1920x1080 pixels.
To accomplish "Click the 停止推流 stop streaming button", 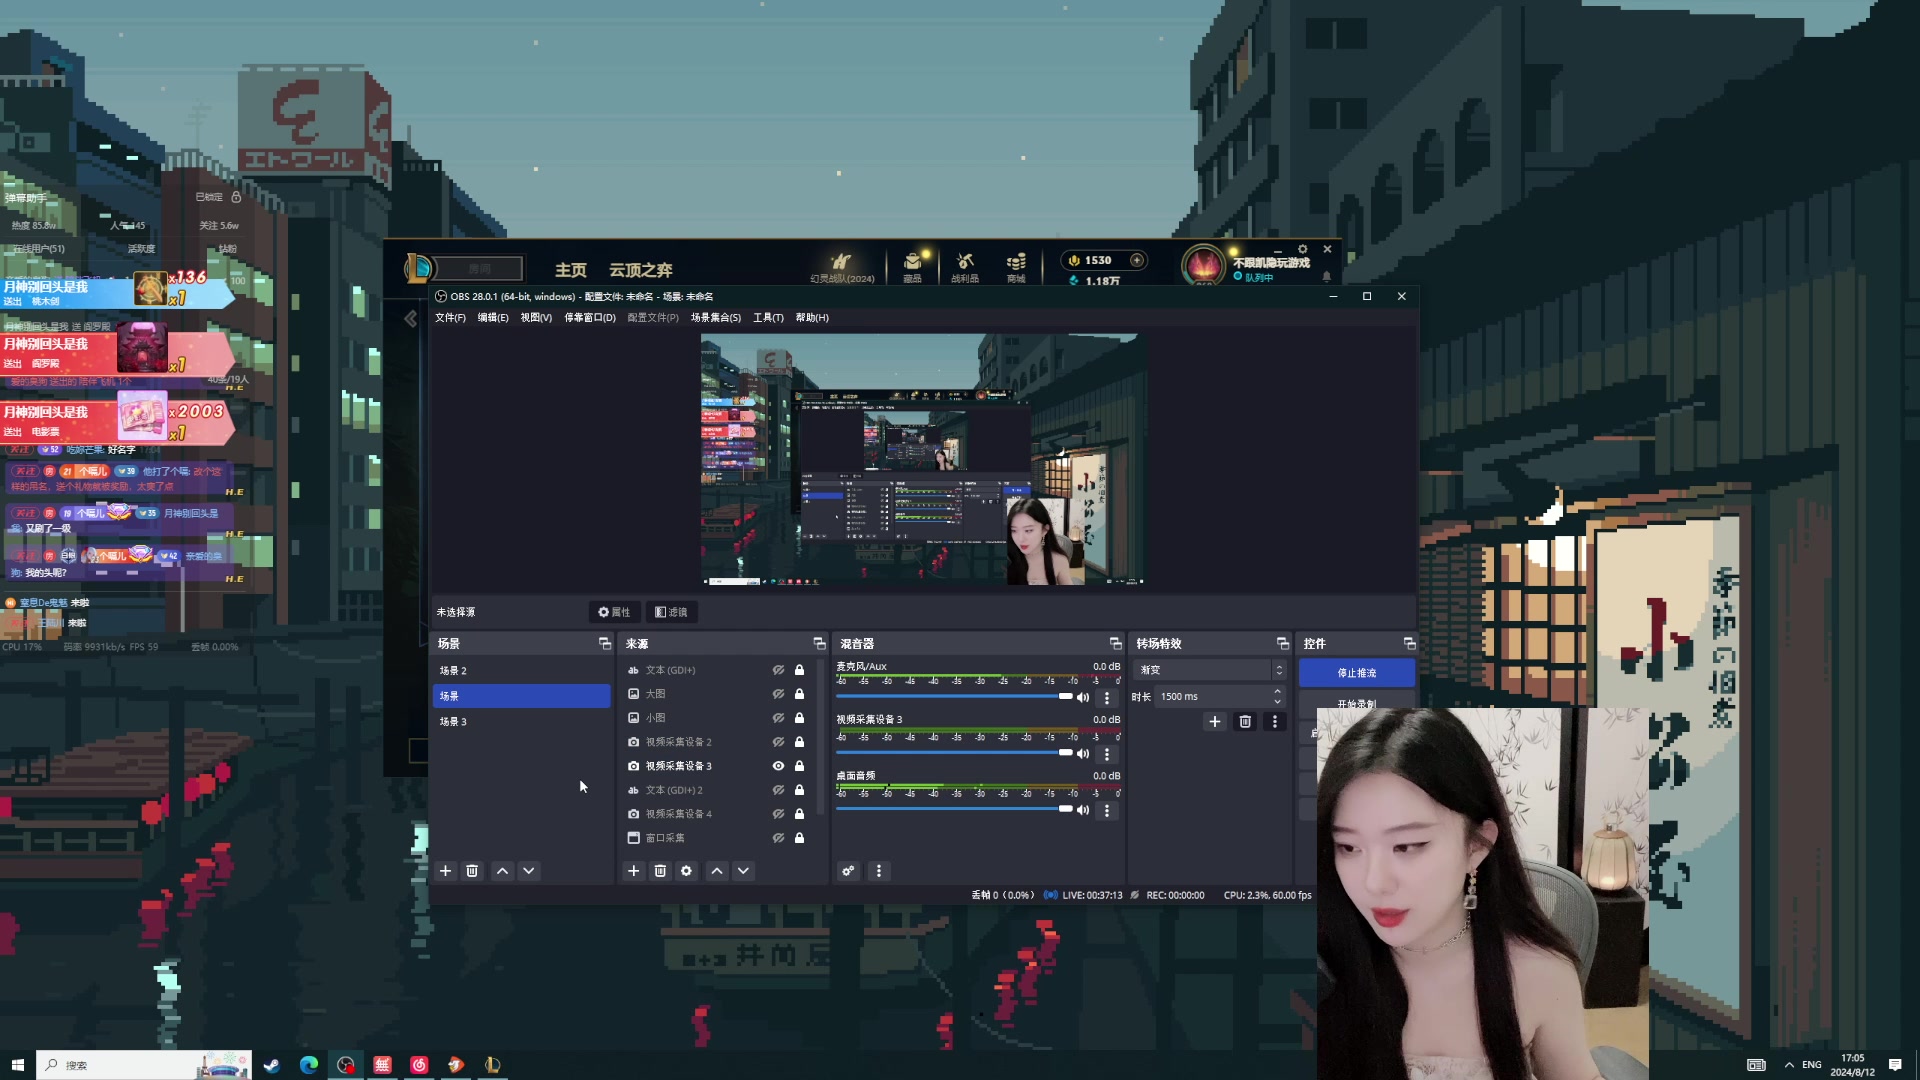I will tap(1357, 673).
